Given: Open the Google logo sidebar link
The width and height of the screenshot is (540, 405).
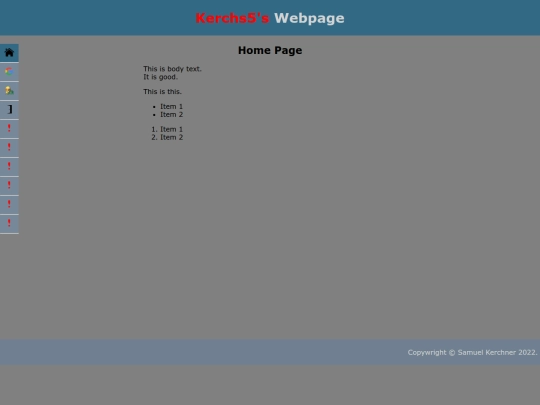Looking at the screenshot, I should 9,72.
